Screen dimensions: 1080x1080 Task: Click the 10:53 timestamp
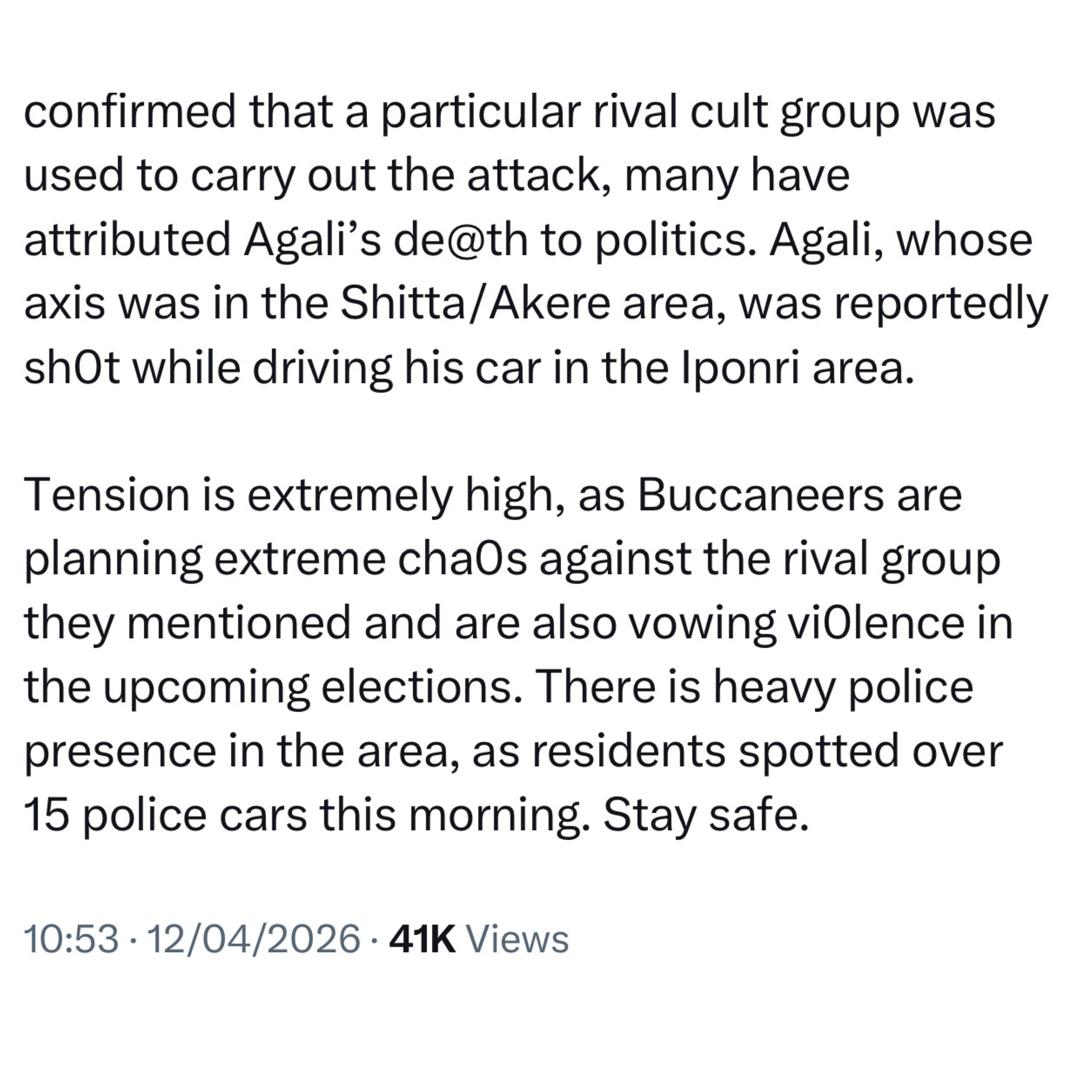click(70, 939)
